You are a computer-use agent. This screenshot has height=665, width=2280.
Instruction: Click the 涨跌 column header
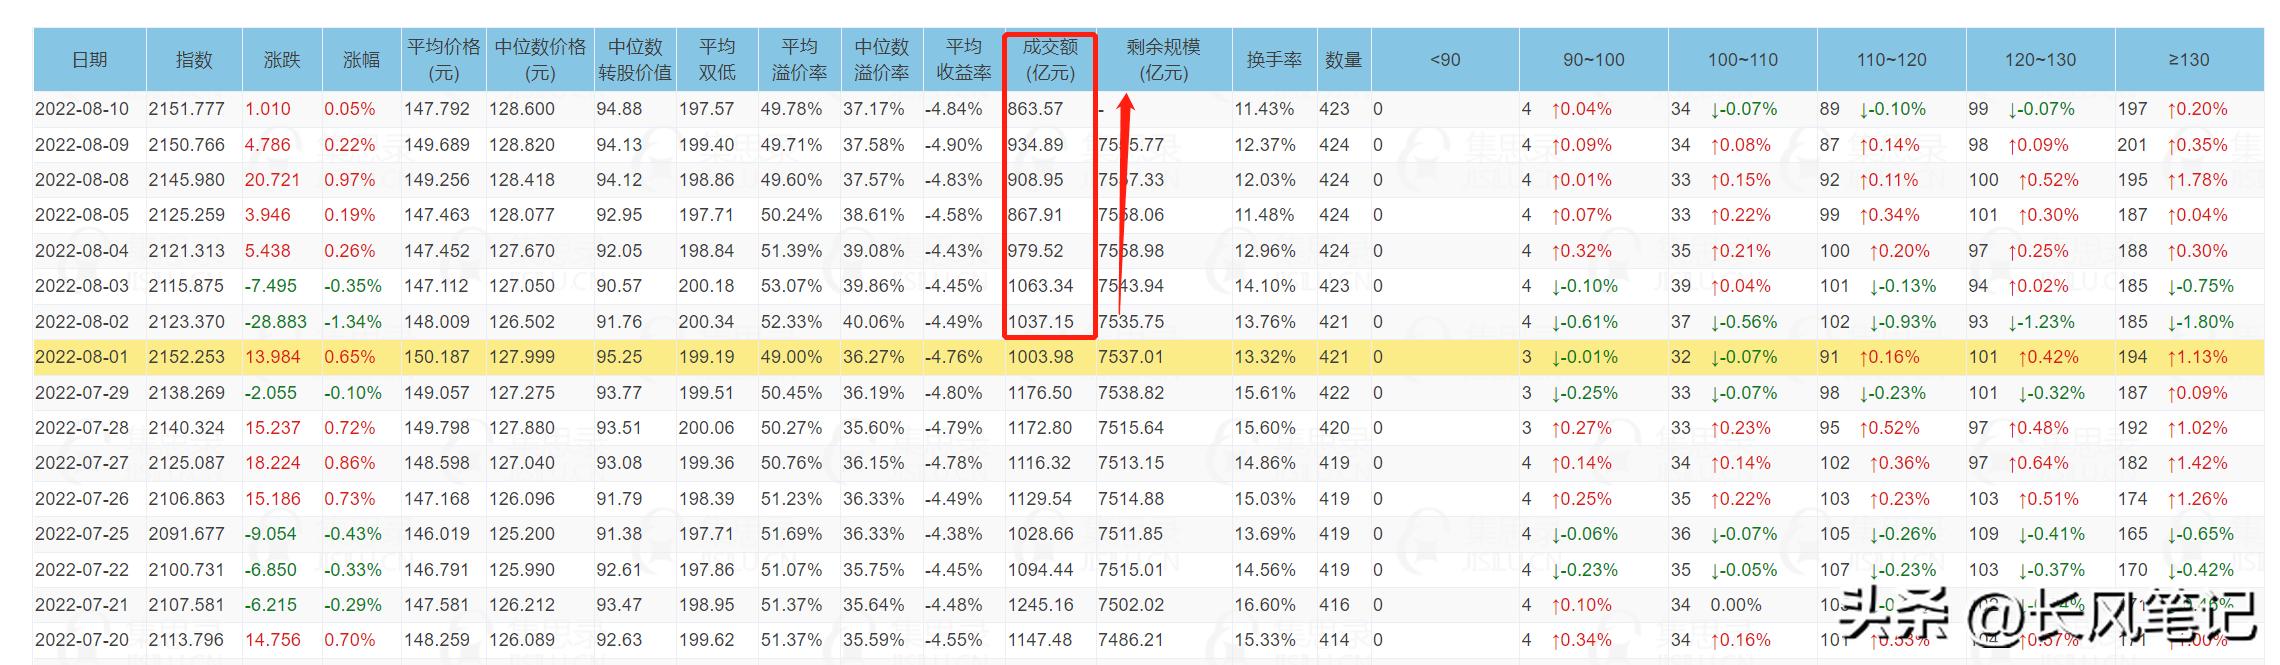282,60
